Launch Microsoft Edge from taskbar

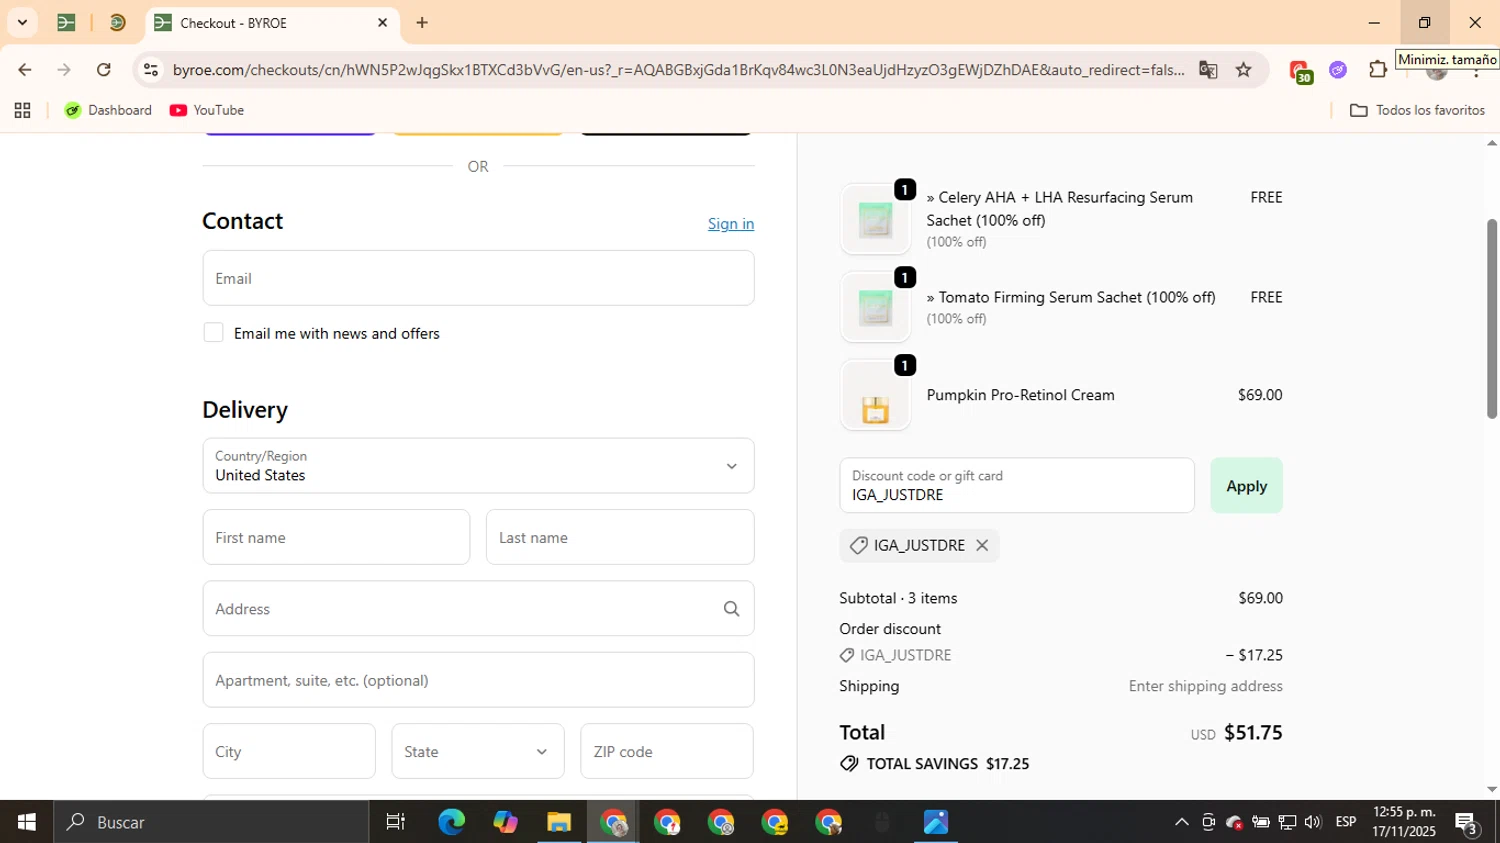451,822
